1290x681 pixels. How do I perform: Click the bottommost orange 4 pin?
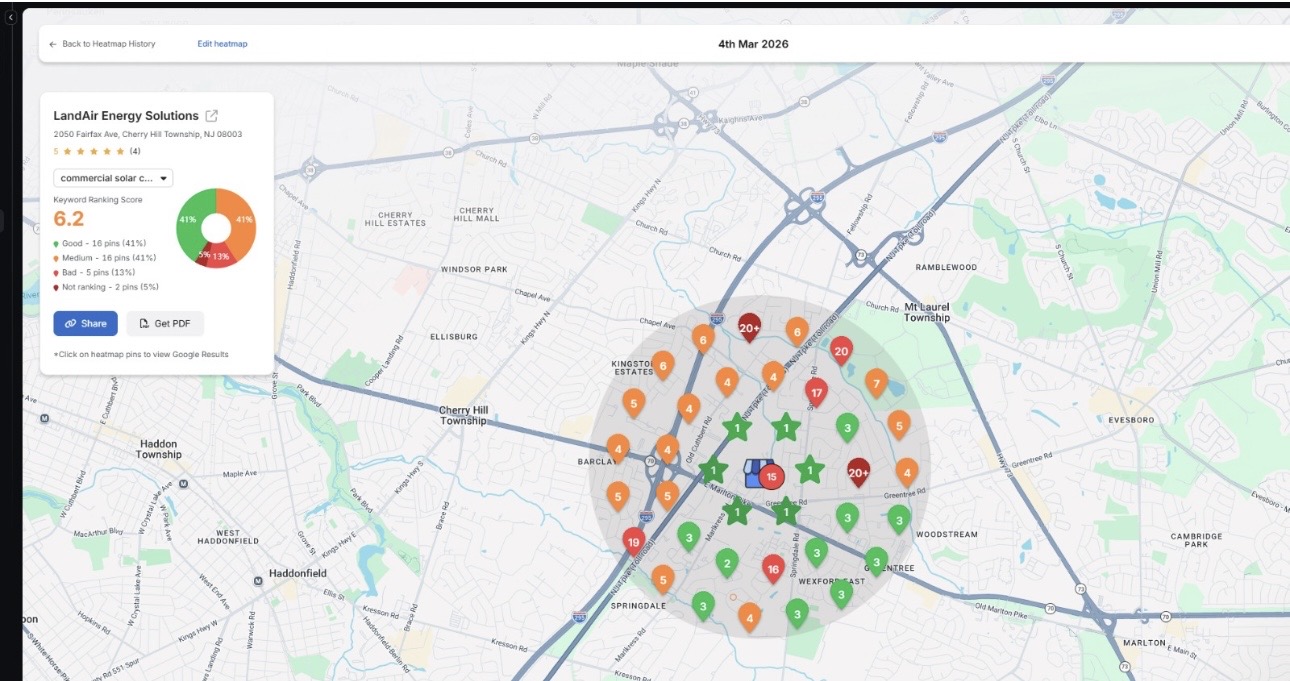(750, 617)
